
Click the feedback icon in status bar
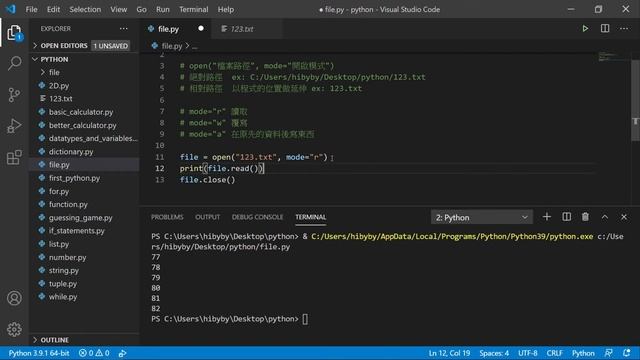(609, 353)
